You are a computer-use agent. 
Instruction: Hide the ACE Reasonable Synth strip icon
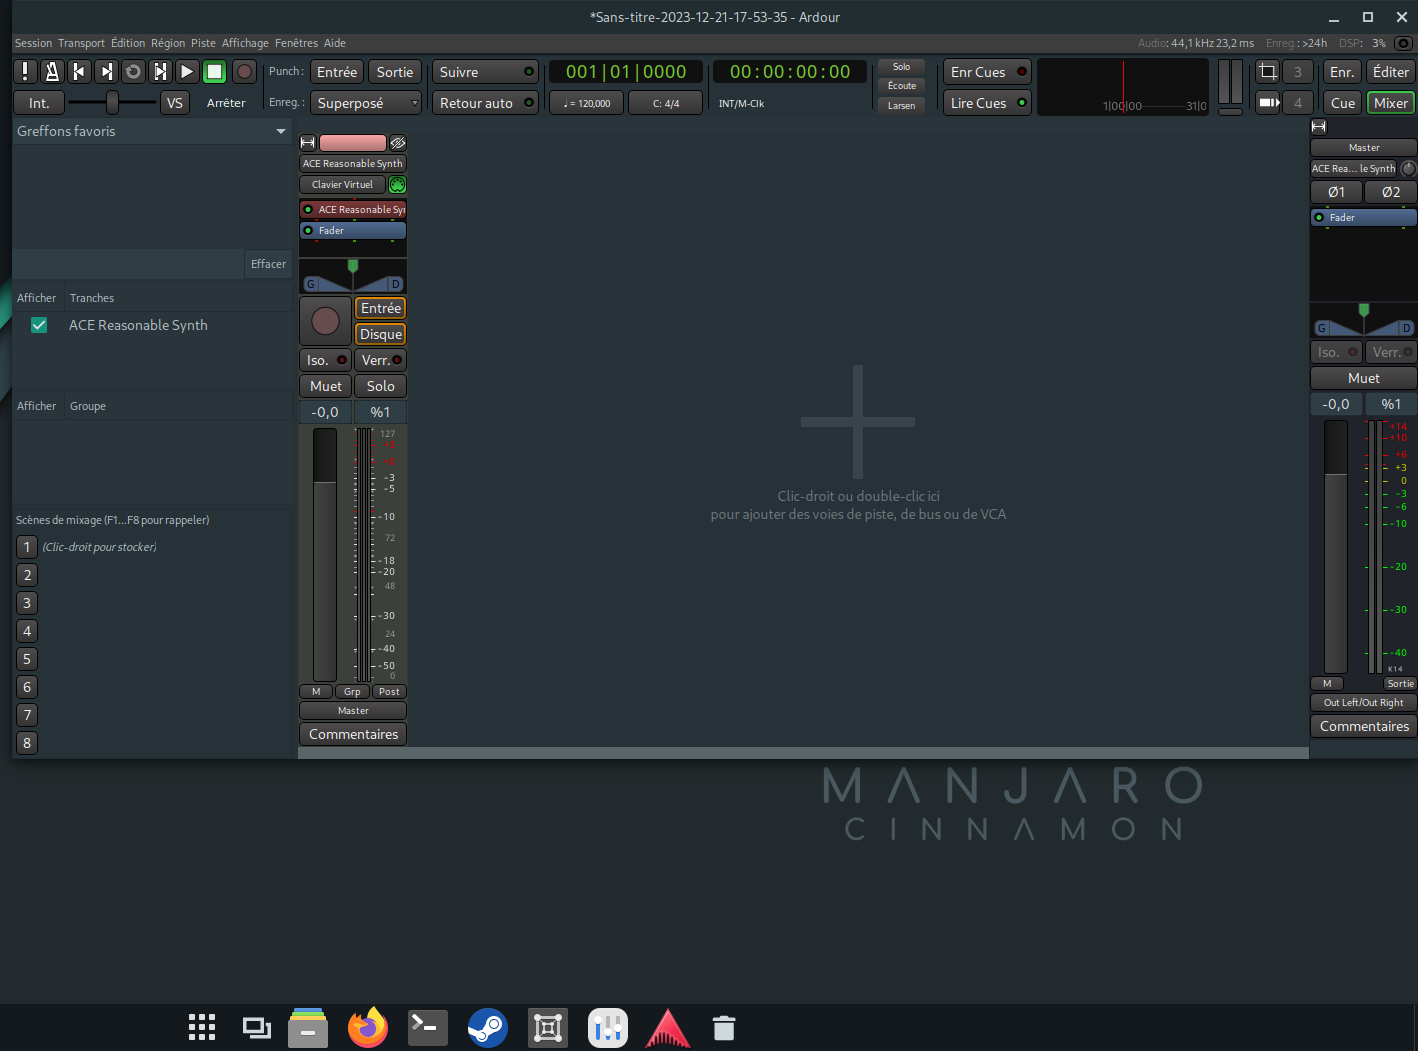(398, 143)
